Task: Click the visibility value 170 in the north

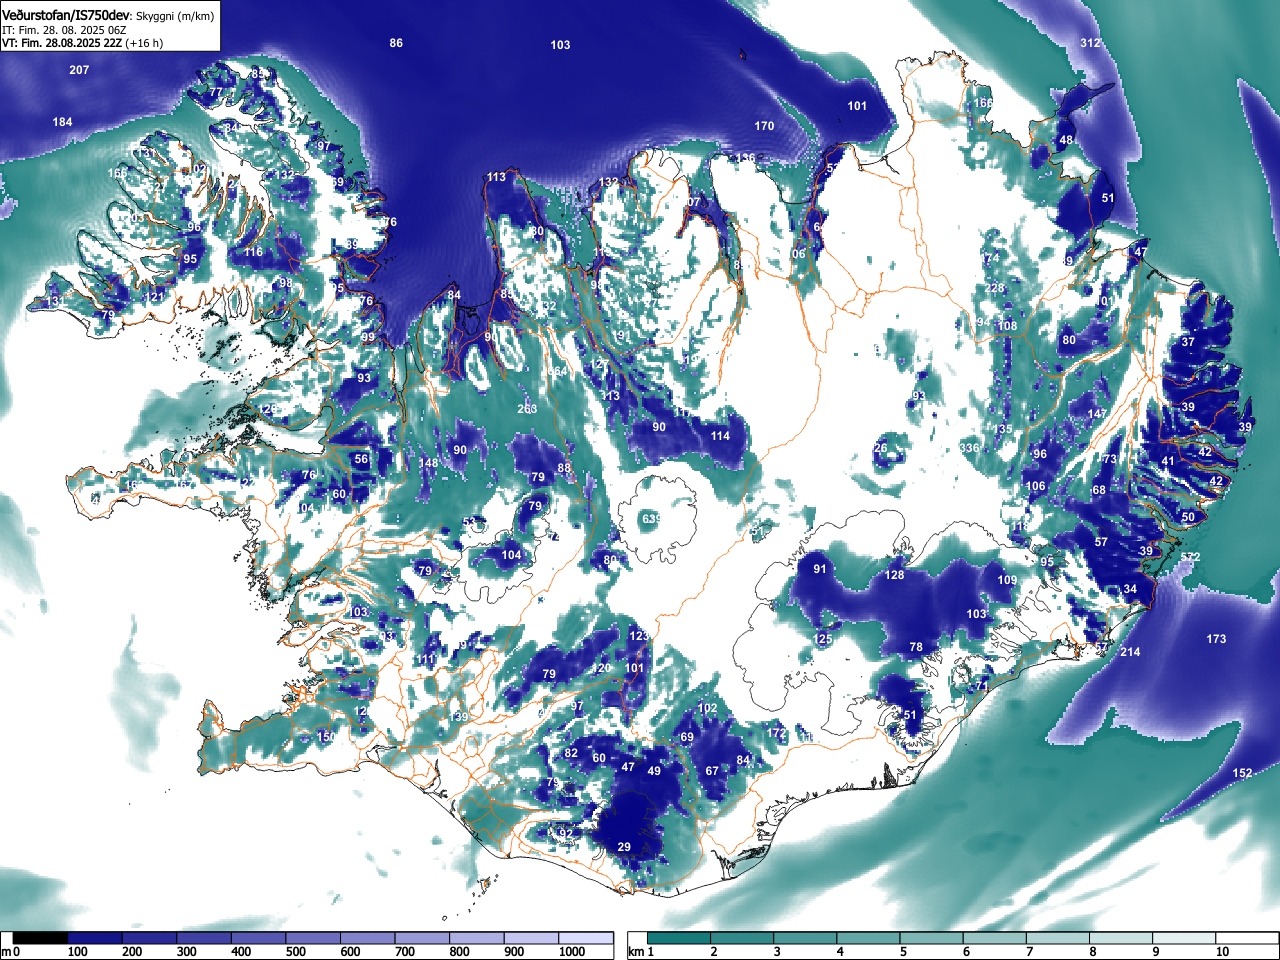Action: (764, 126)
